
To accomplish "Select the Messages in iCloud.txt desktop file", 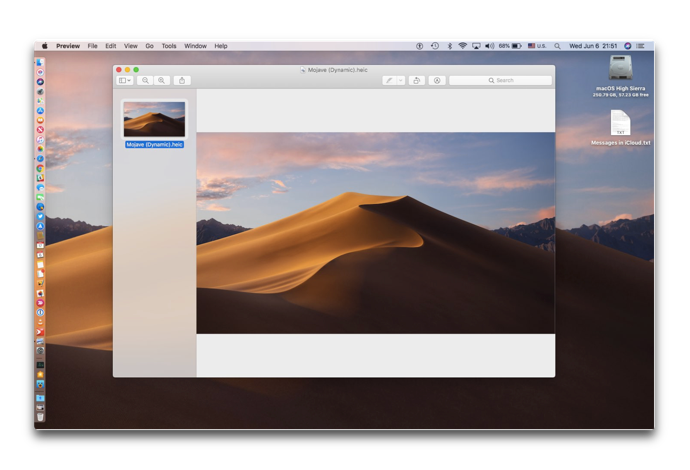I will pos(620,123).
